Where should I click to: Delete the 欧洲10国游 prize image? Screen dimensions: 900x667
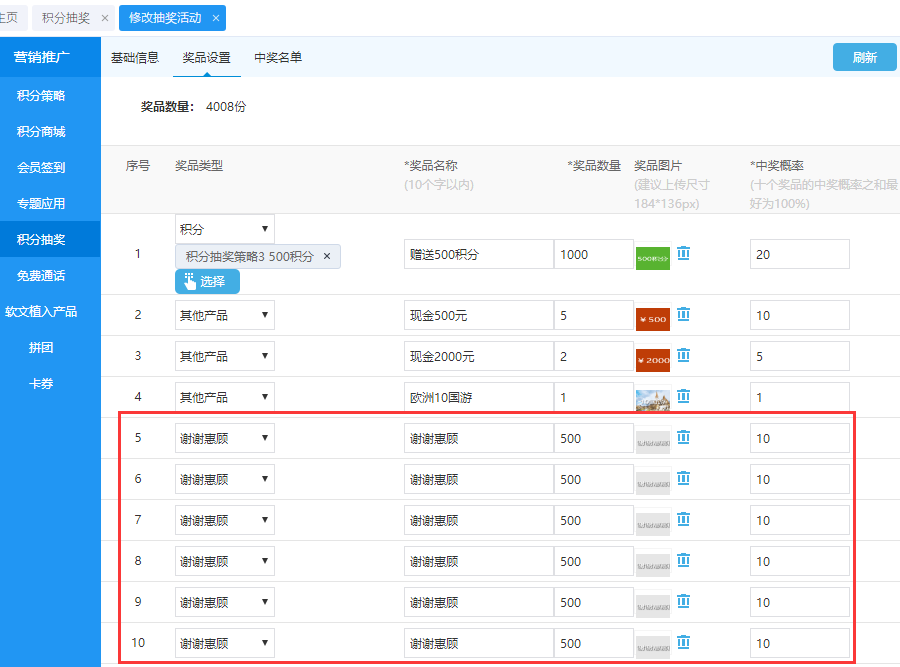pyautogui.click(x=684, y=397)
